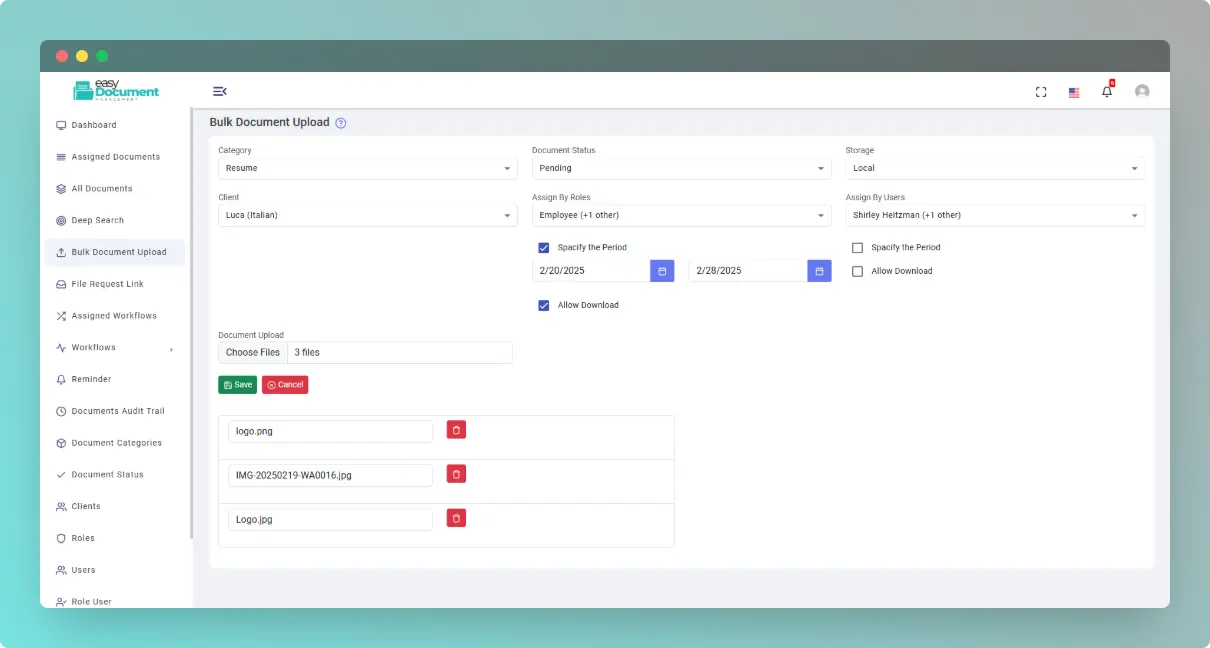Click the Logo.jpg filename field
The height and width of the screenshot is (648, 1210).
tap(330, 519)
